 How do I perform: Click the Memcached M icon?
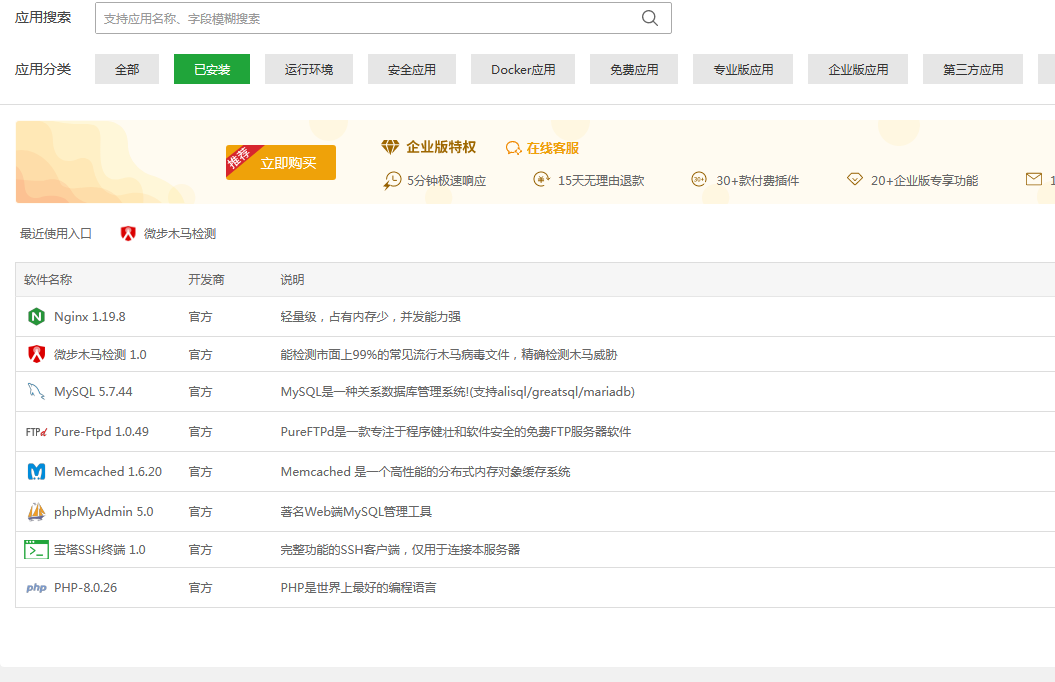click(36, 471)
